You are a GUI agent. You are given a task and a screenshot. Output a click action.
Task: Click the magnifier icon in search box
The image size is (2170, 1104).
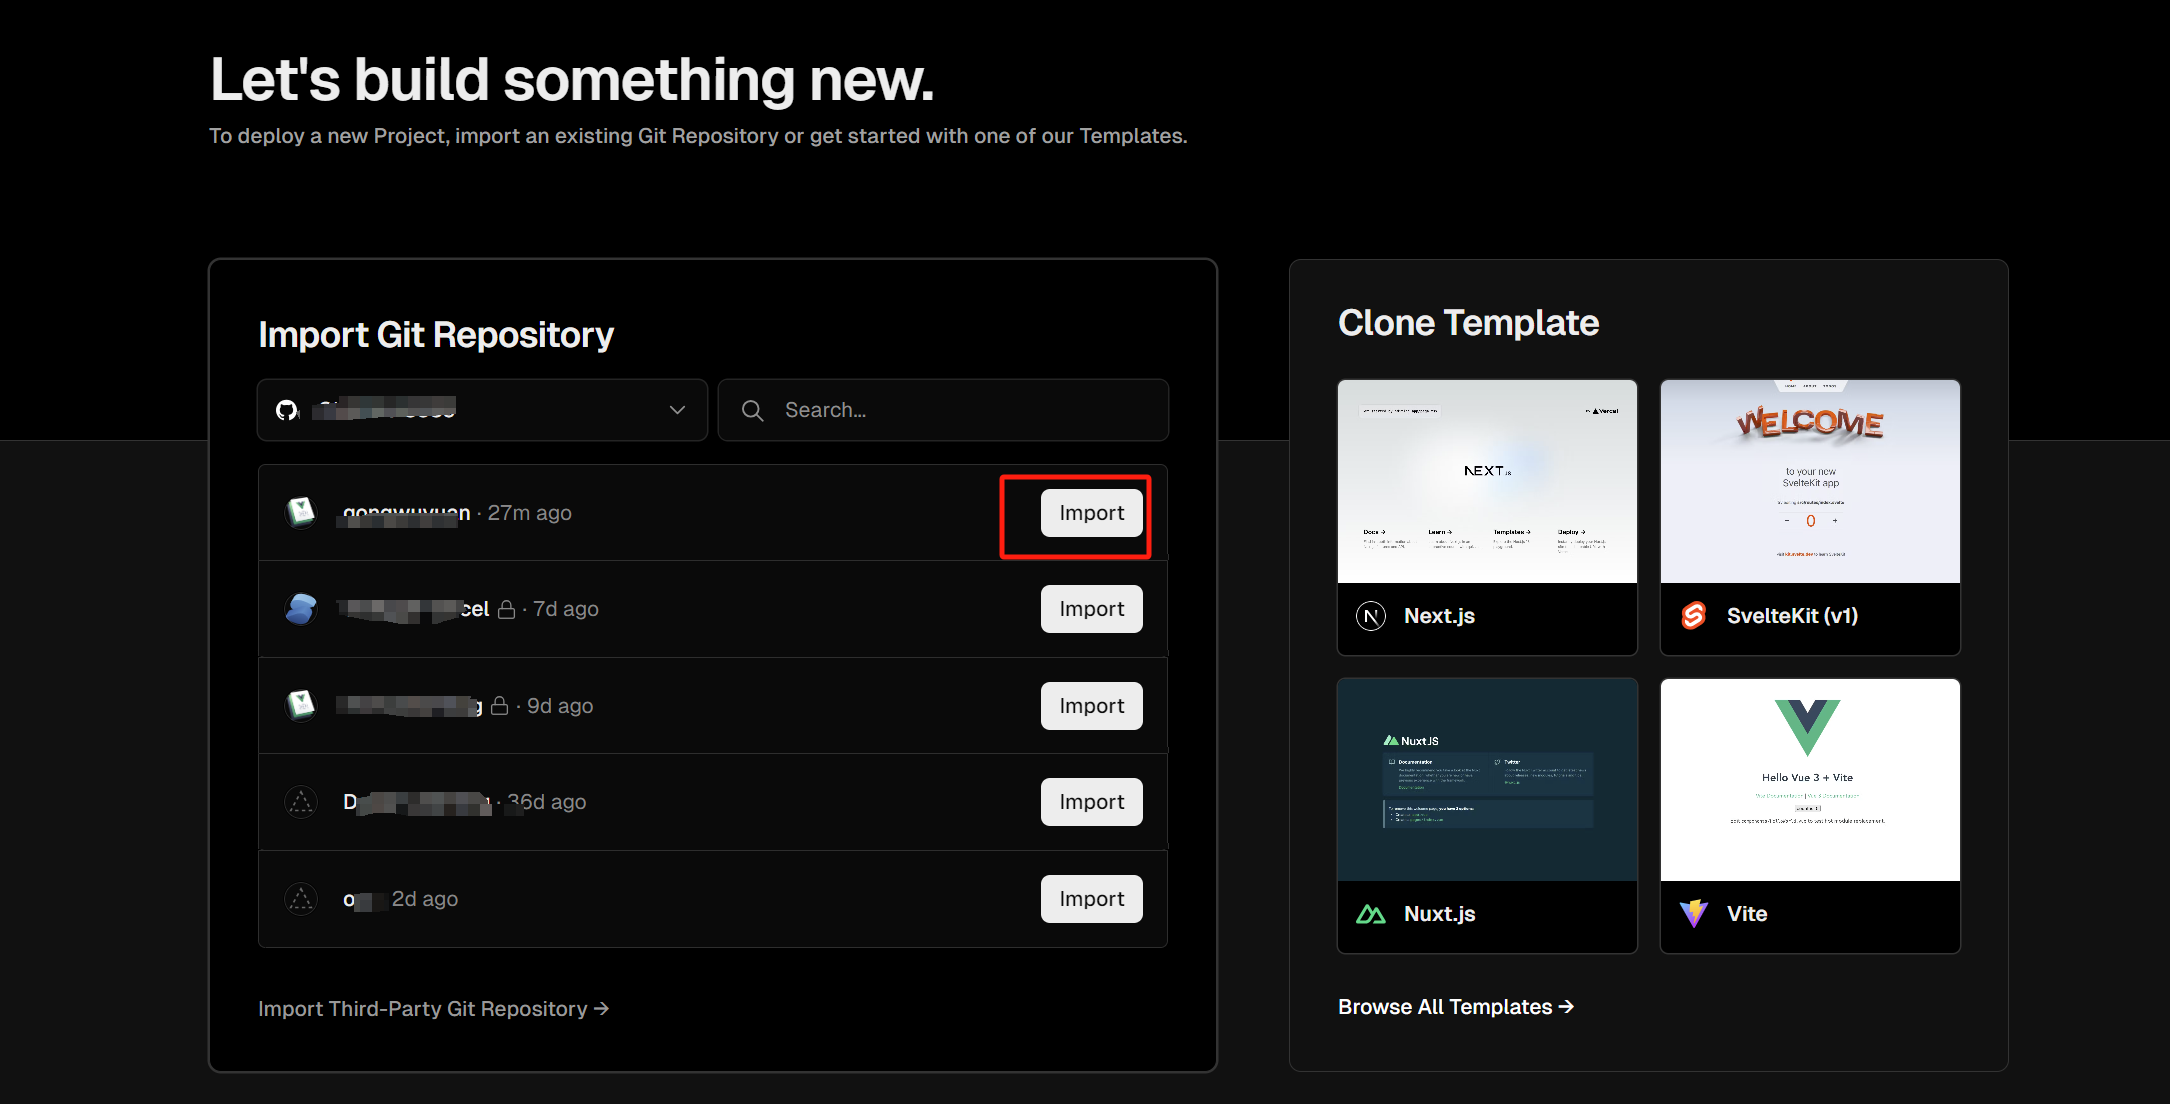click(752, 410)
